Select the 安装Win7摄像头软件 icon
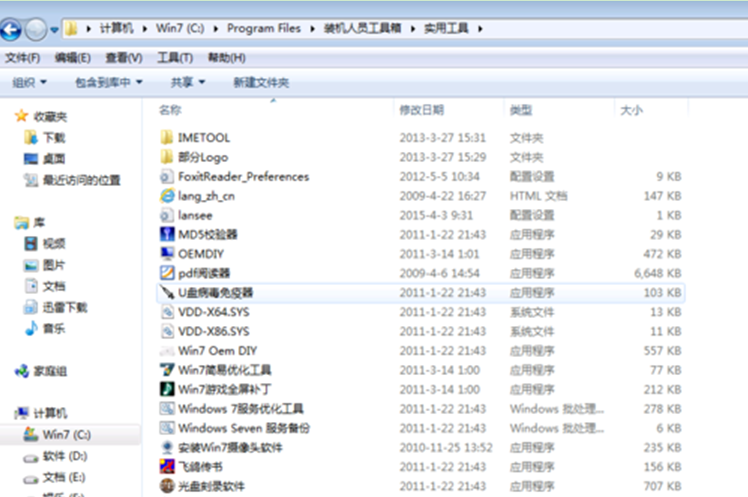The width and height of the screenshot is (748, 497). (166, 447)
